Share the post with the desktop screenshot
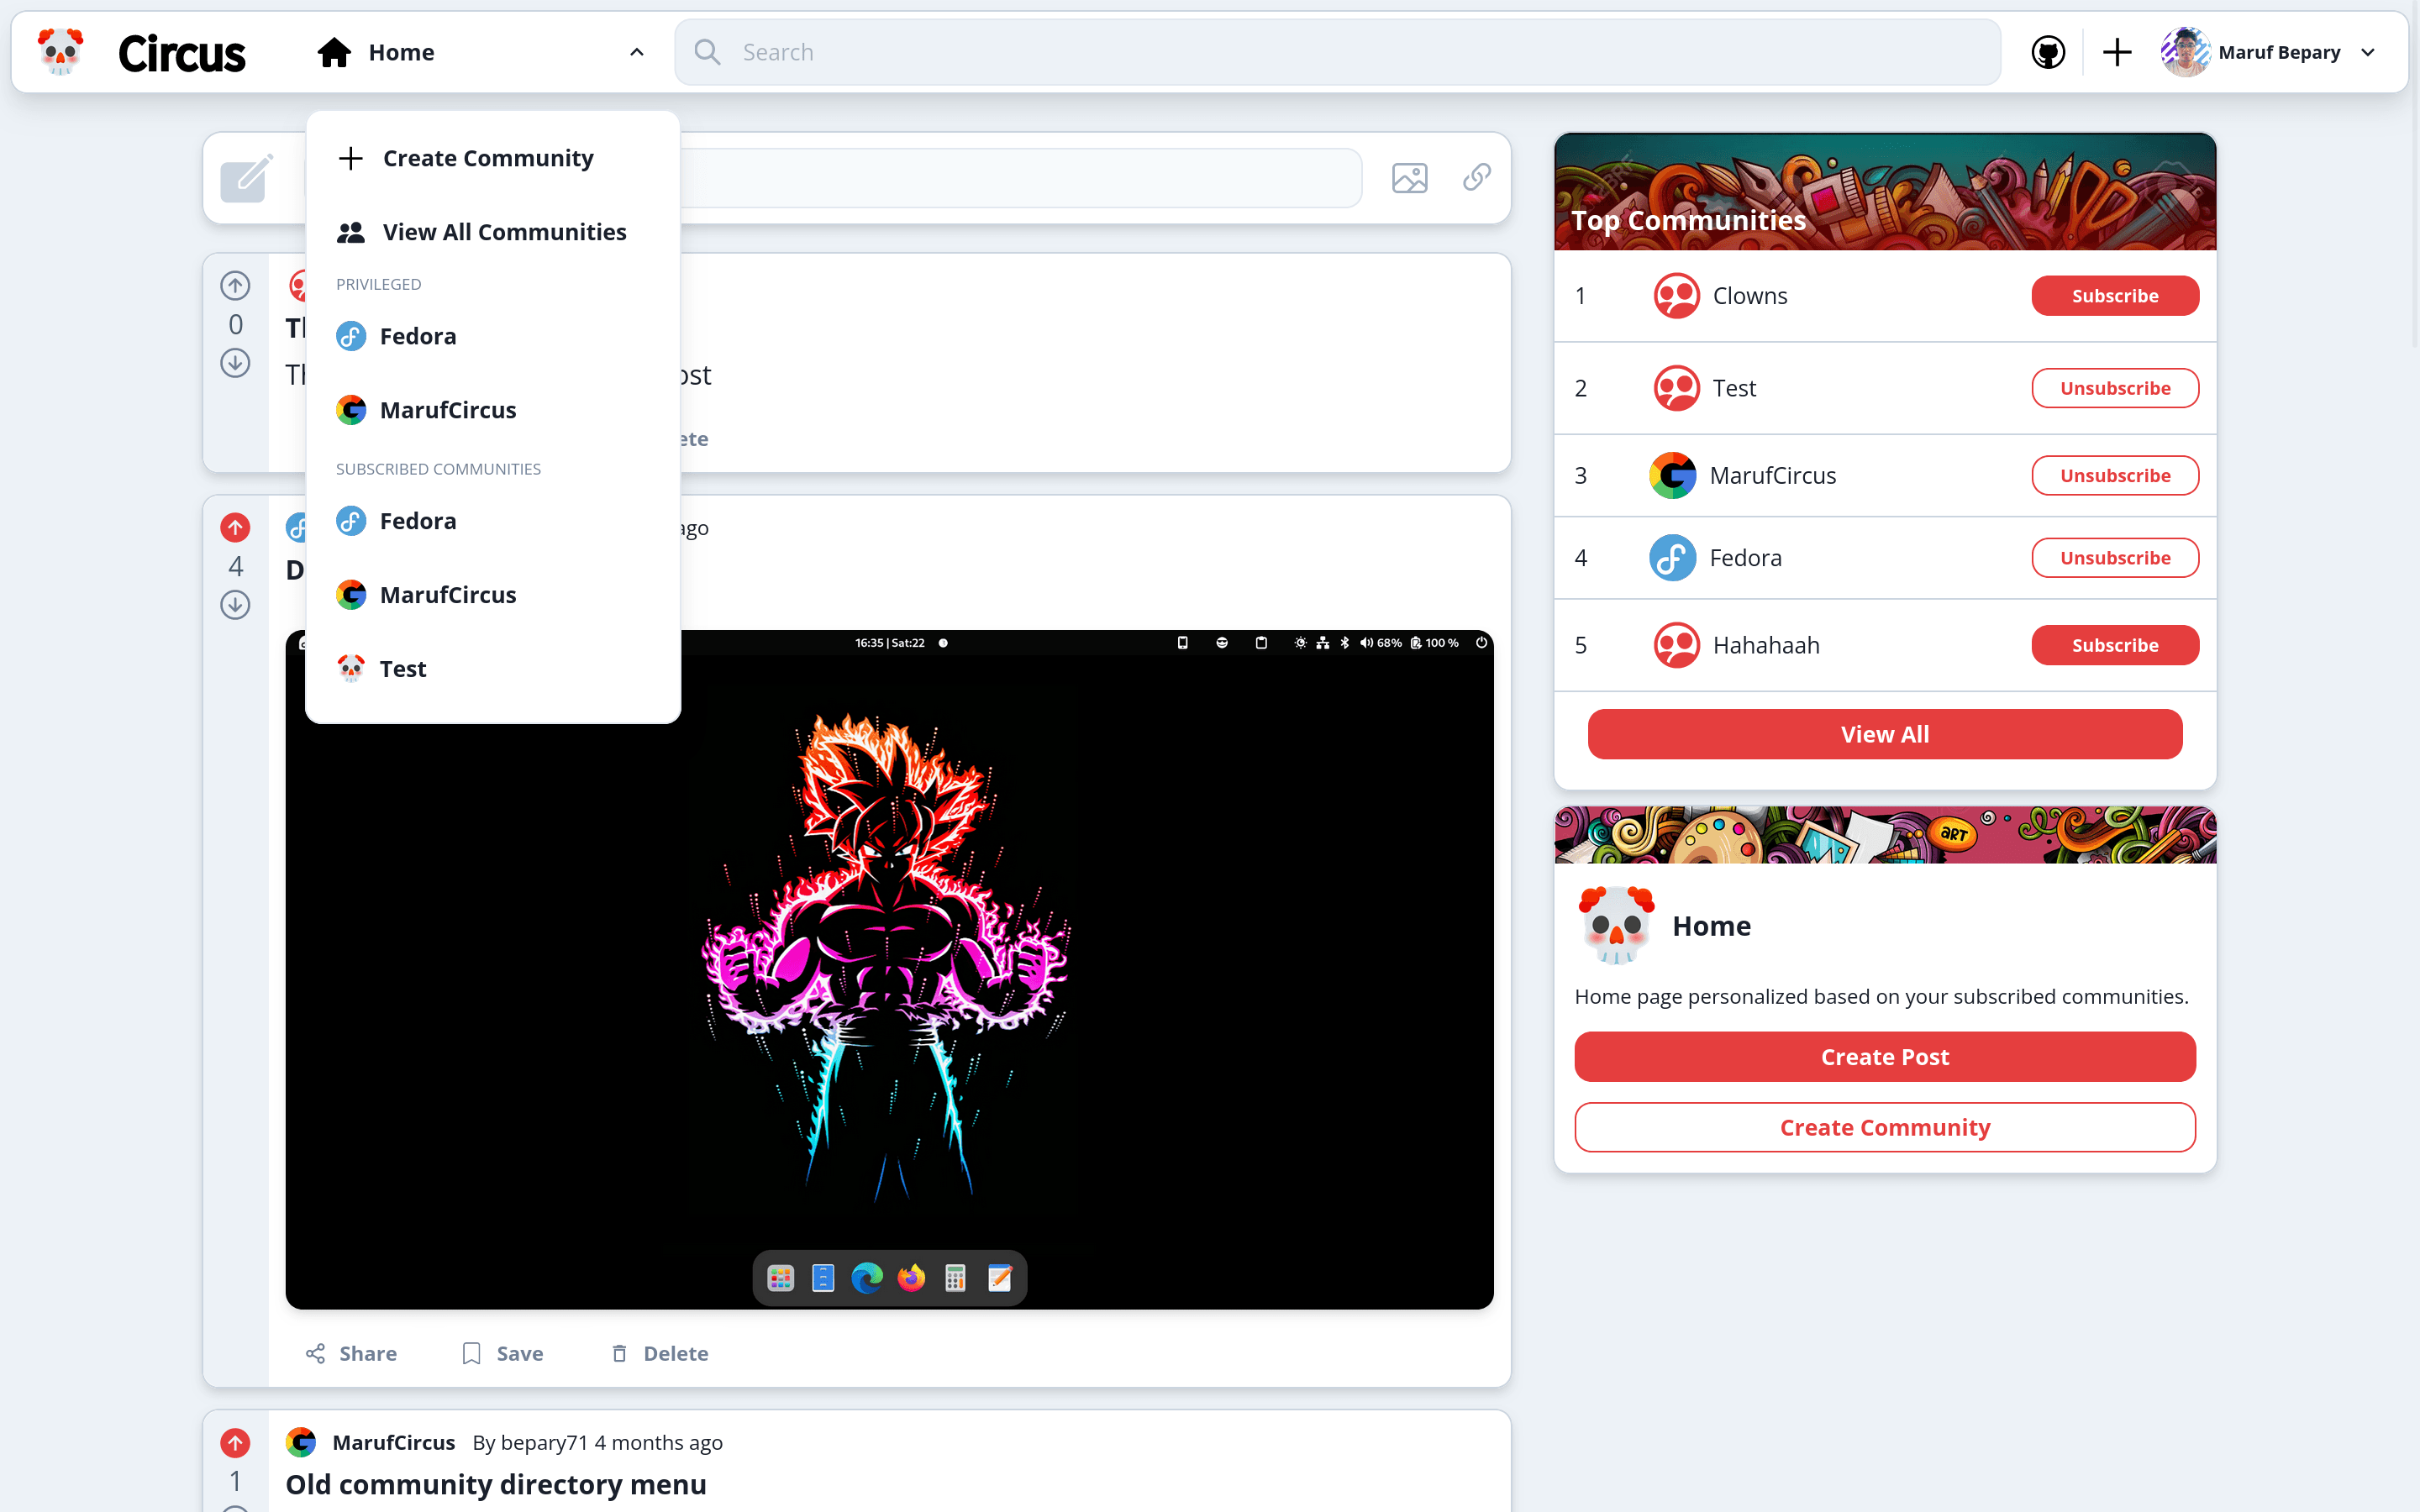2420x1512 pixels. click(351, 1353)
